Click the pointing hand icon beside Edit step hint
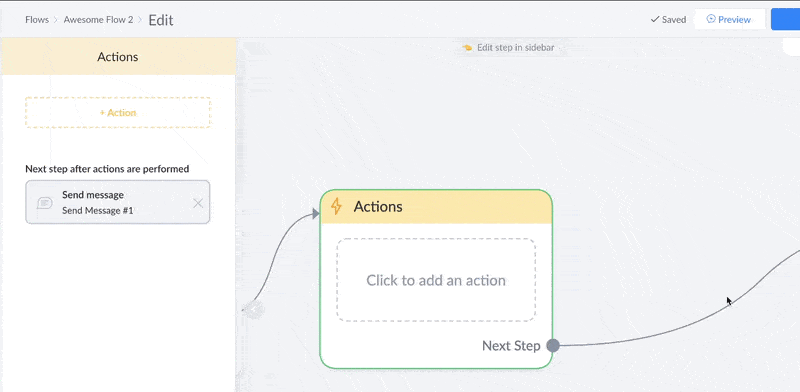Screen dimensions: 800x392 tap(467, 47)
